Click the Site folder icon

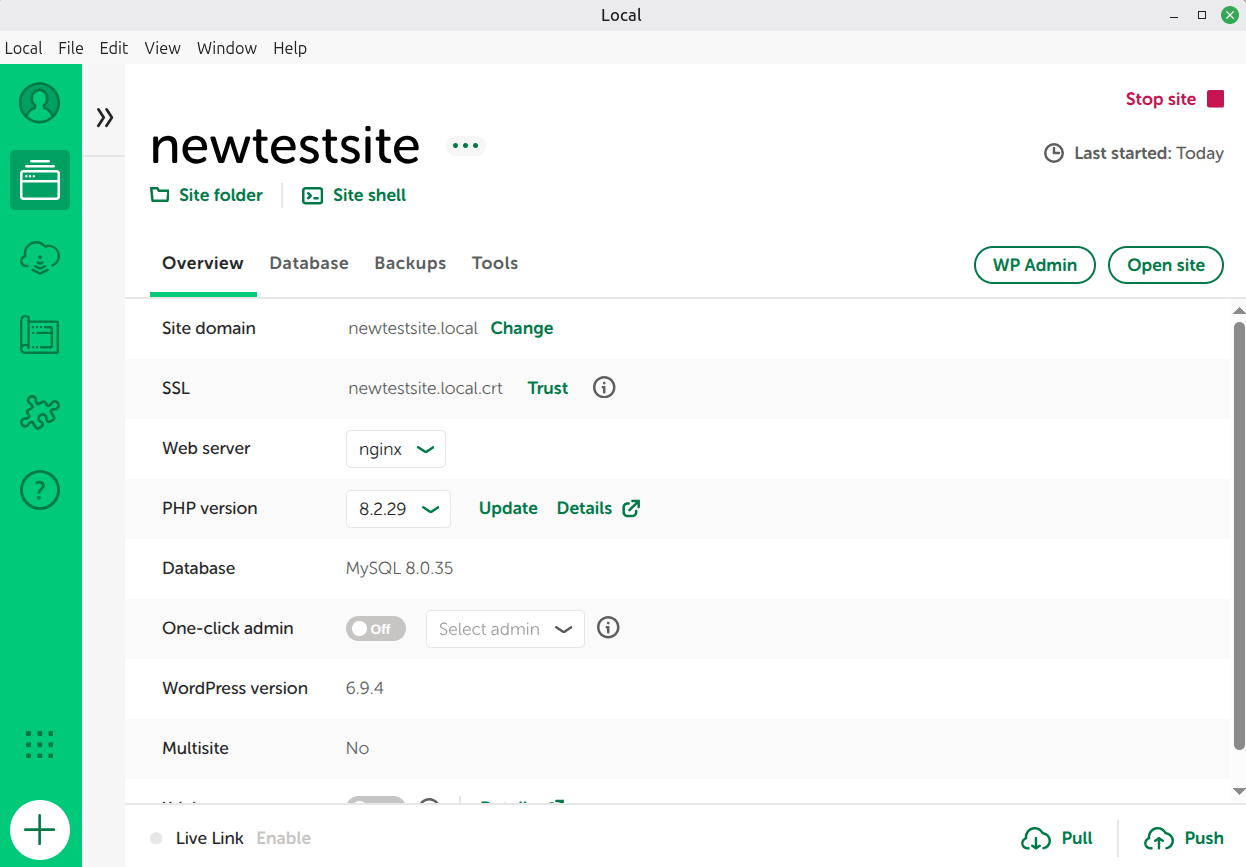pyautogui.click(x=160, y=195)
